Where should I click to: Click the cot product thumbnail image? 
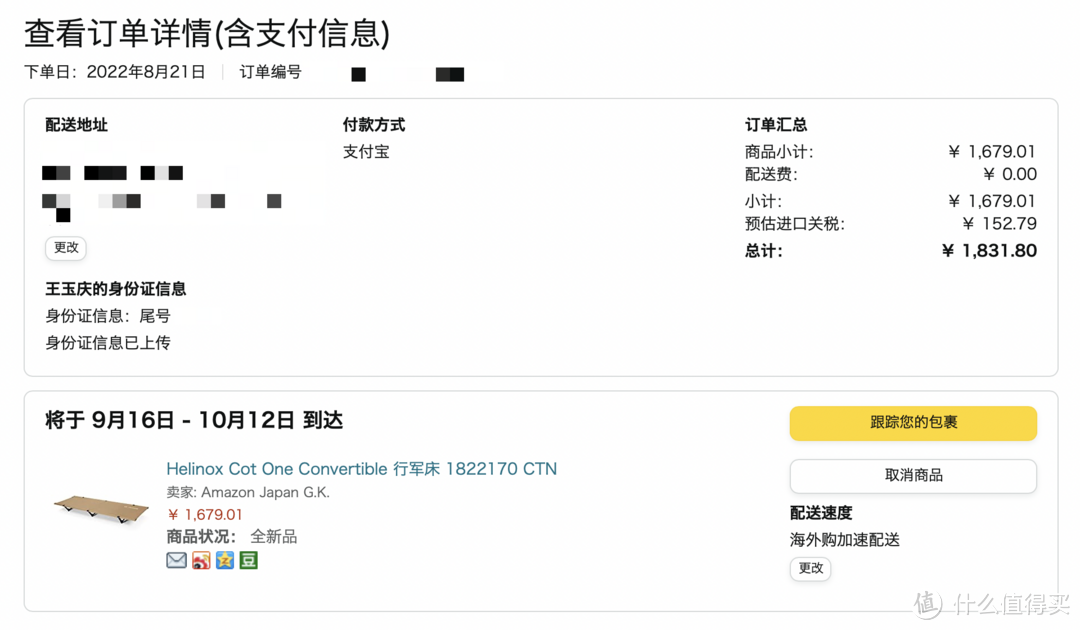[x=101, y=510]
